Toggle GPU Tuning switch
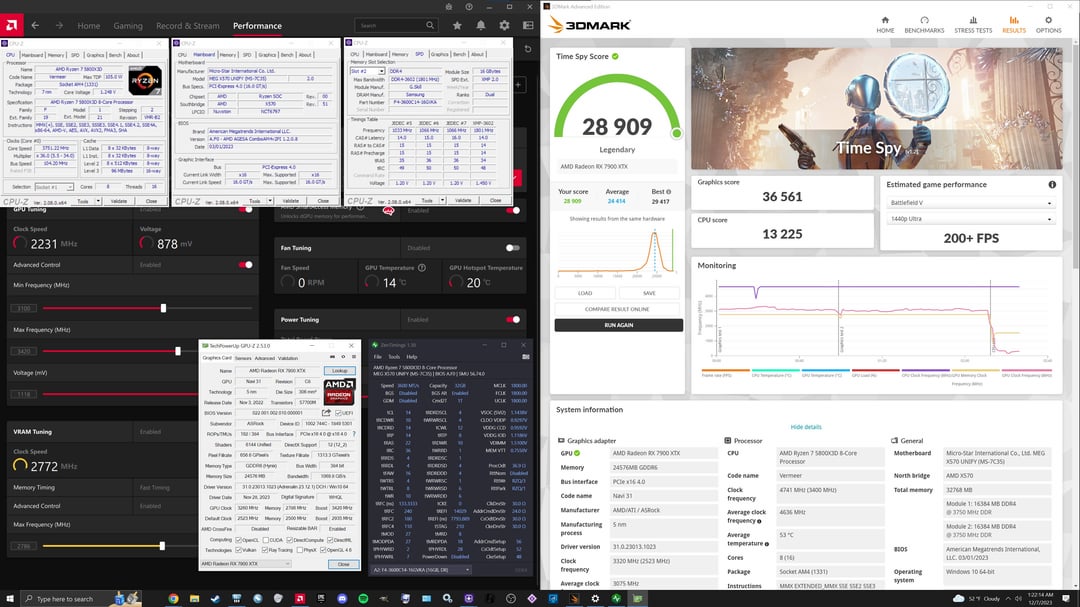1080x607 pixels. (x=245, y=209)
